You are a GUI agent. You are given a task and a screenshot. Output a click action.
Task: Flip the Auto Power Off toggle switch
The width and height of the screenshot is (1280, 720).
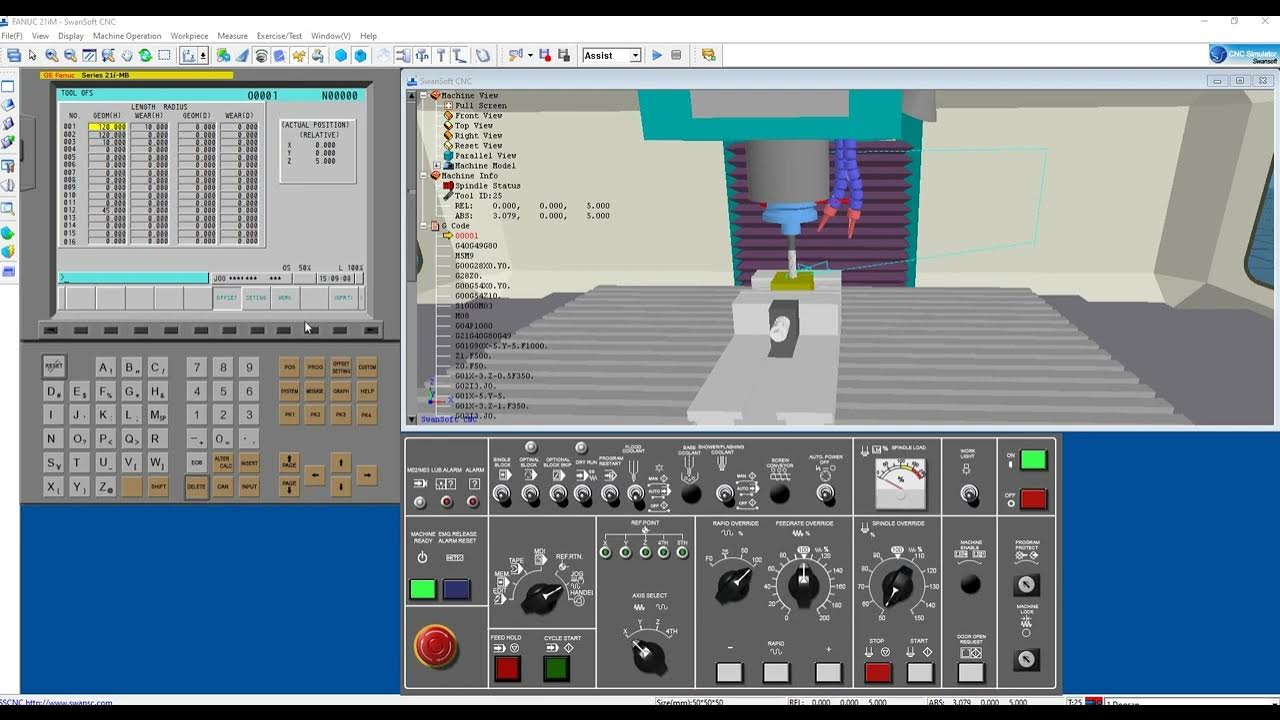click(x=825, y=494)
